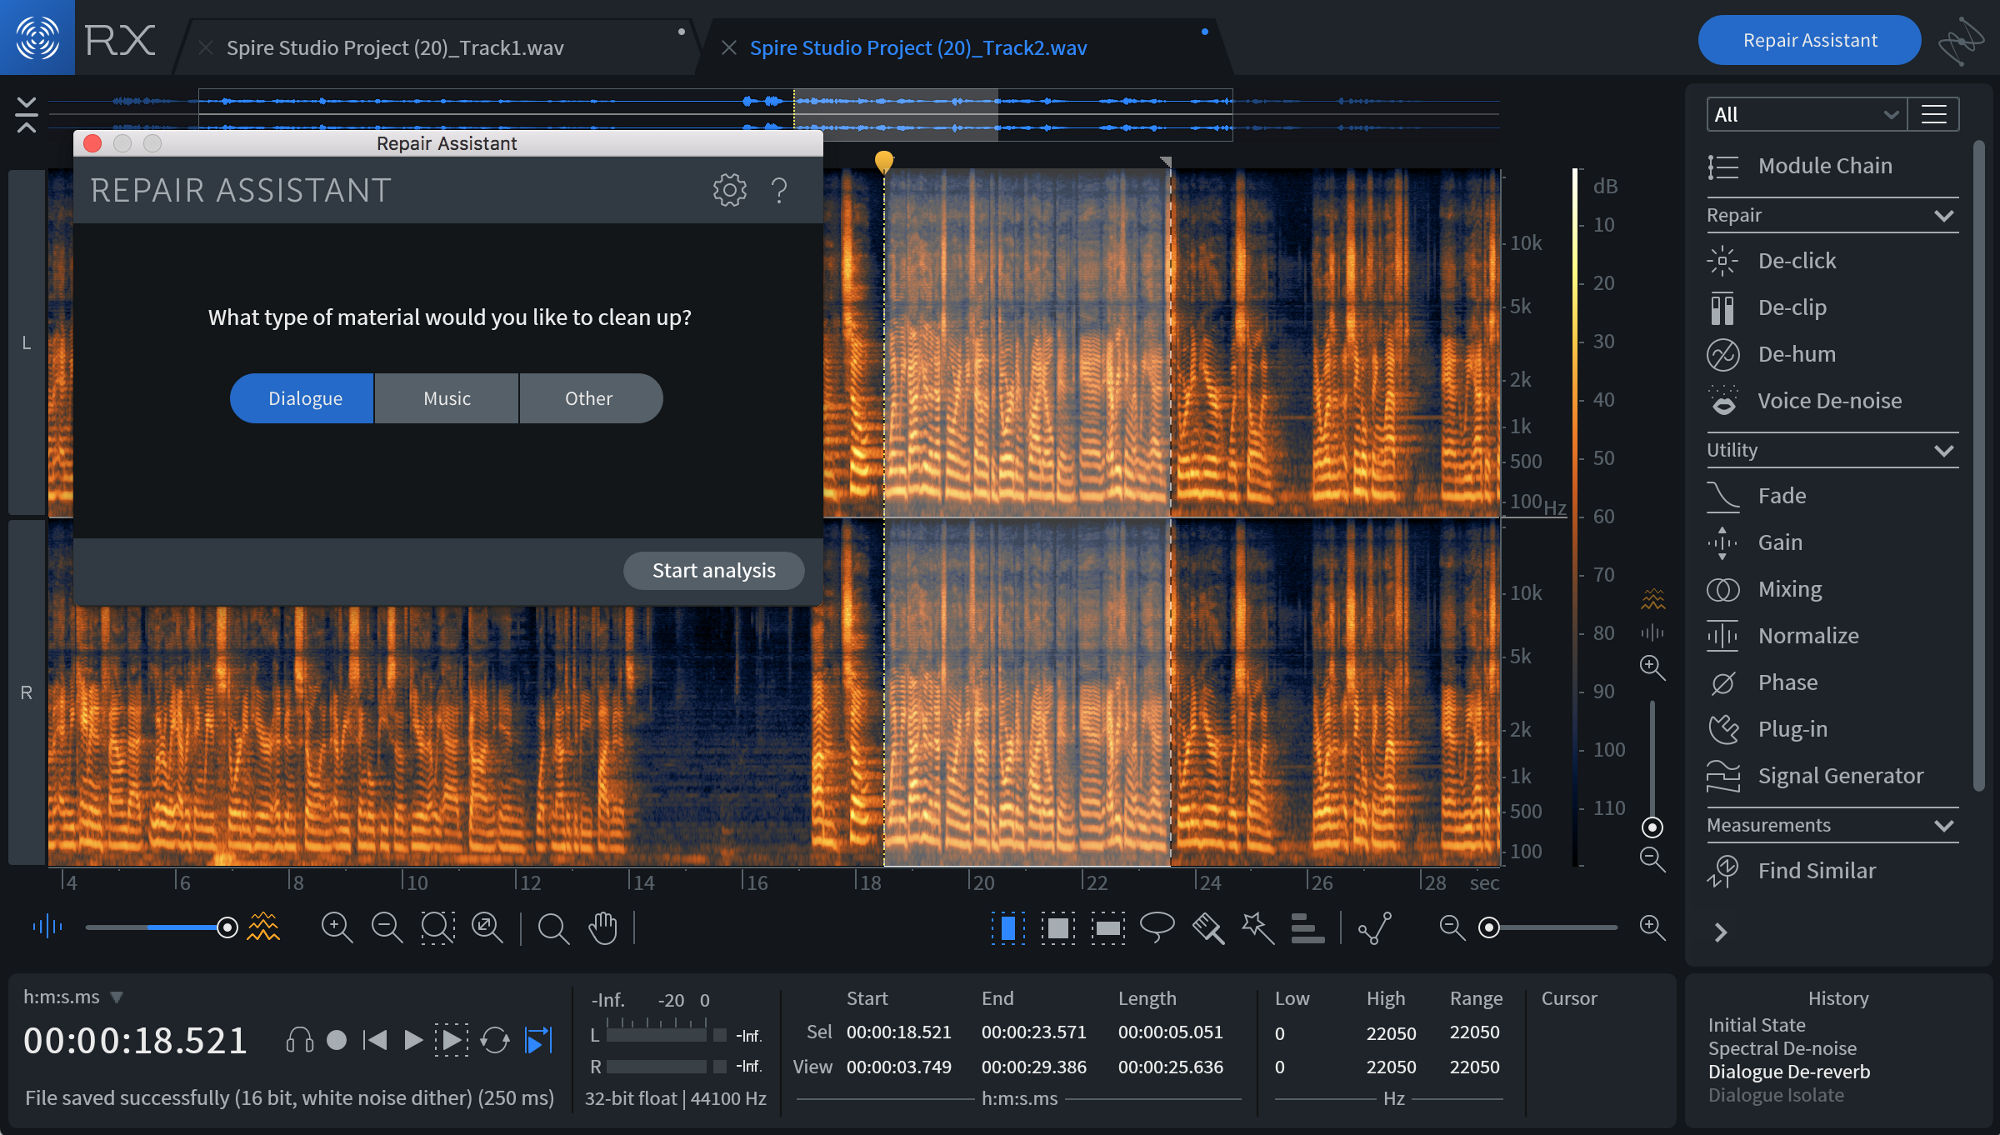The image size is (2000, 1135).
Task: Choose the Time selection tool
Action: (x=1008, y=927)
